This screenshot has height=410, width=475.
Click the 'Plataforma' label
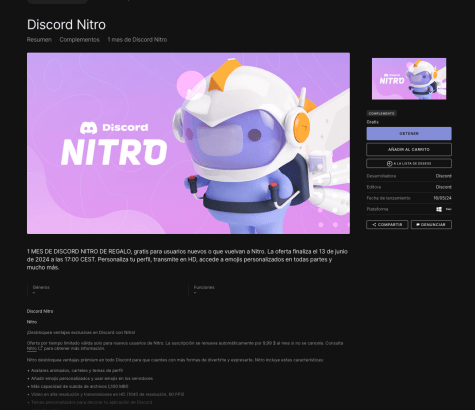click(x=377, y=209)
